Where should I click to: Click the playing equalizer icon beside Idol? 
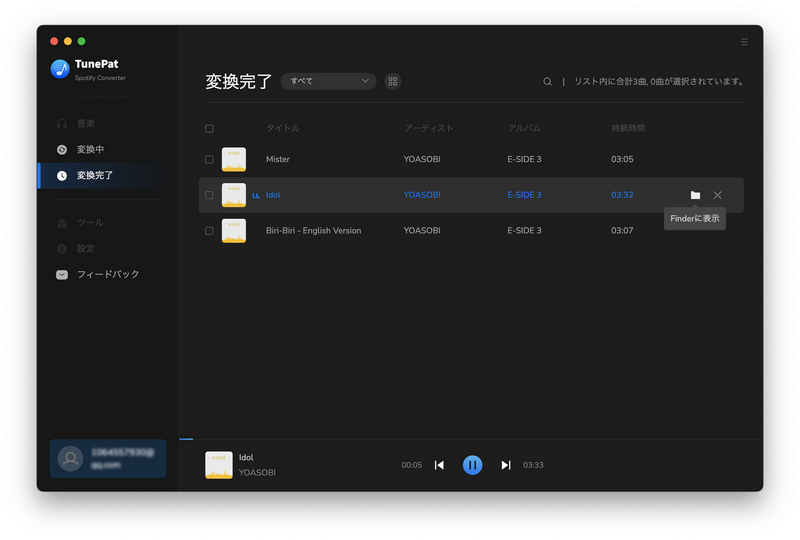point(256,195)
